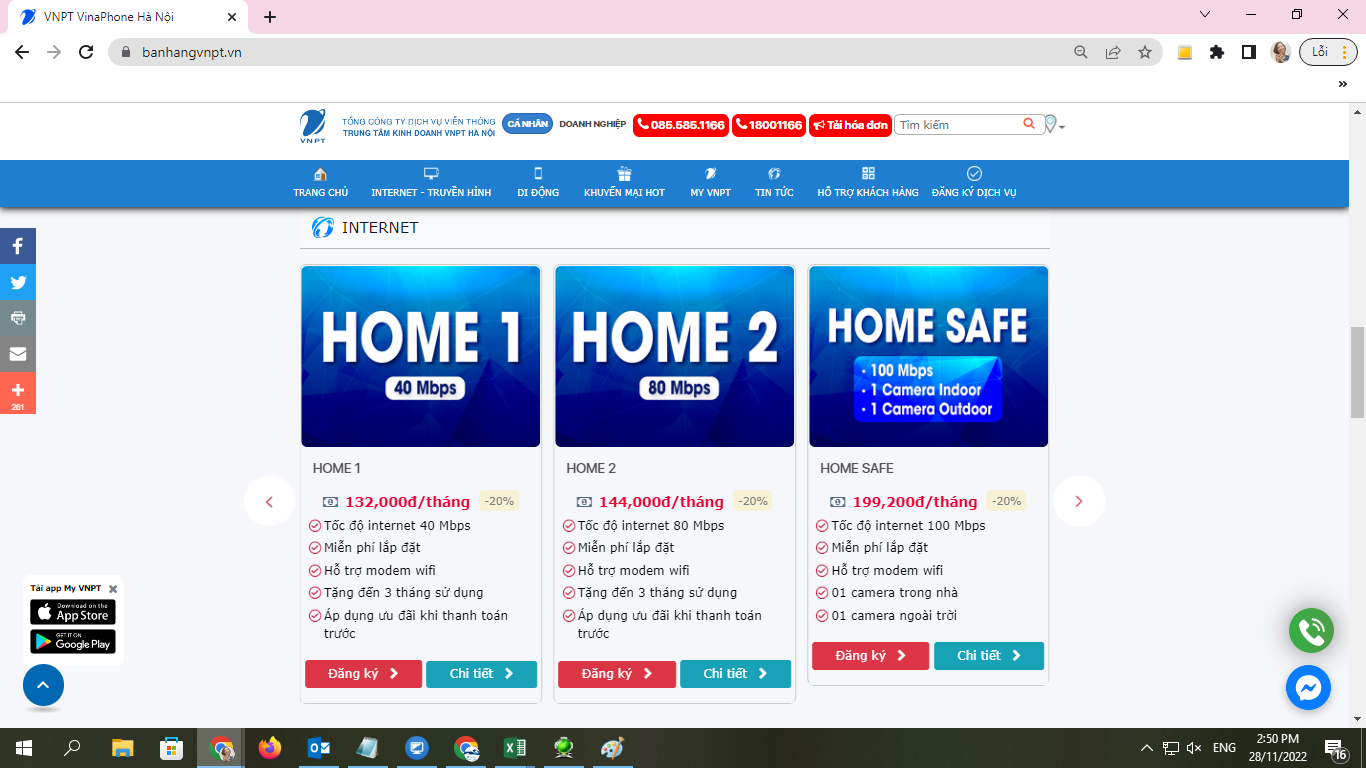The width and height of the screenshot is (1366, 768).
Task: Download My VNPT from App Store badge
Action: click(x=72, y=612)
